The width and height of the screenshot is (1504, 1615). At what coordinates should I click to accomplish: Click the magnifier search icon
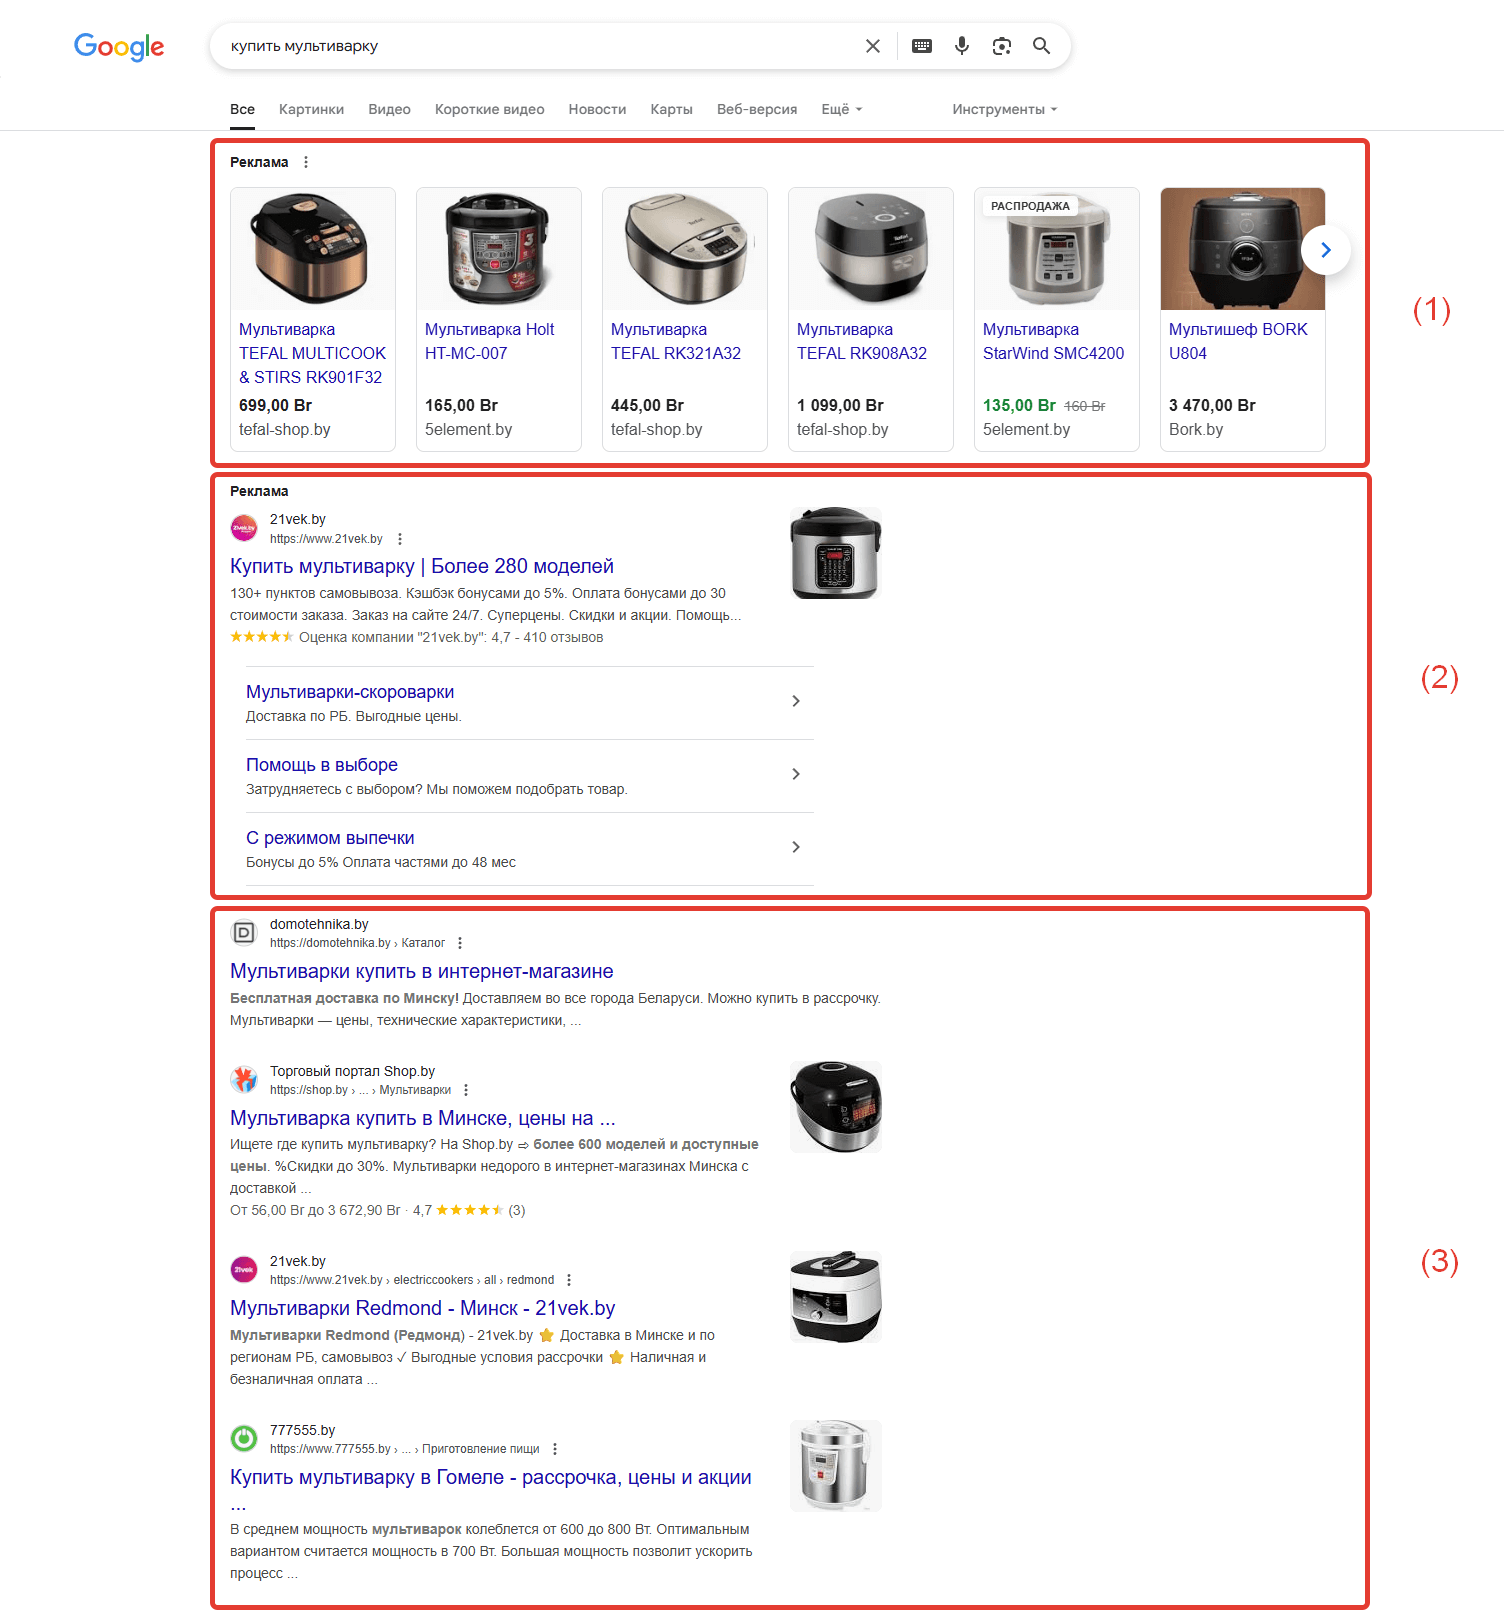pos(1042,46)
